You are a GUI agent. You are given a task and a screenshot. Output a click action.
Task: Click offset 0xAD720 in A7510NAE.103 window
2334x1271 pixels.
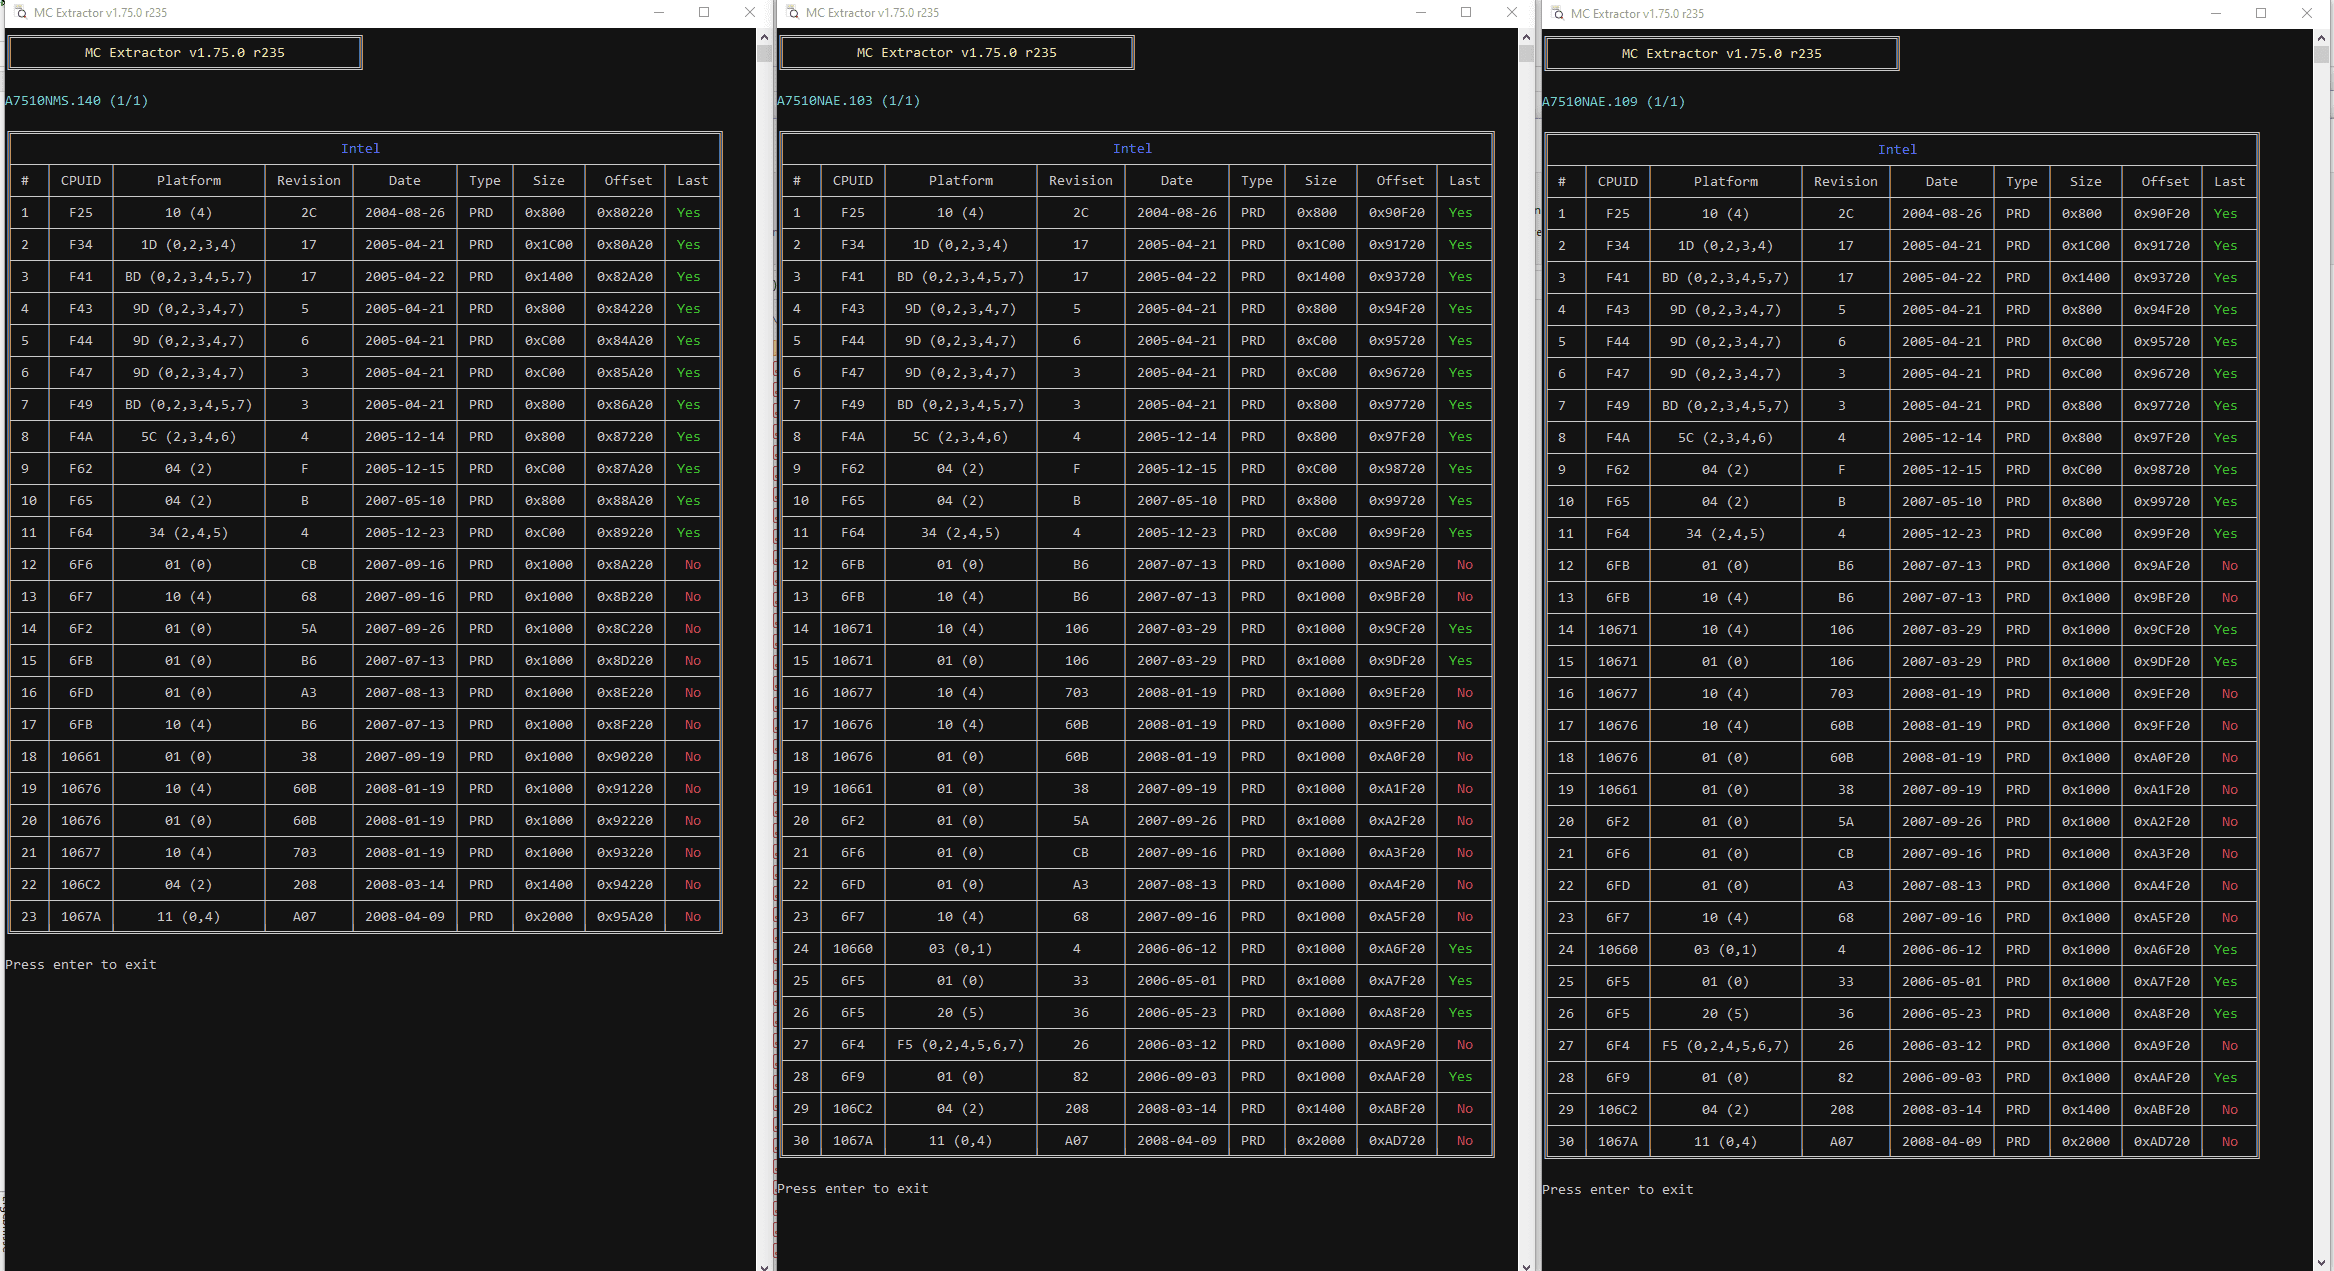click(x=1397, y=1141)
